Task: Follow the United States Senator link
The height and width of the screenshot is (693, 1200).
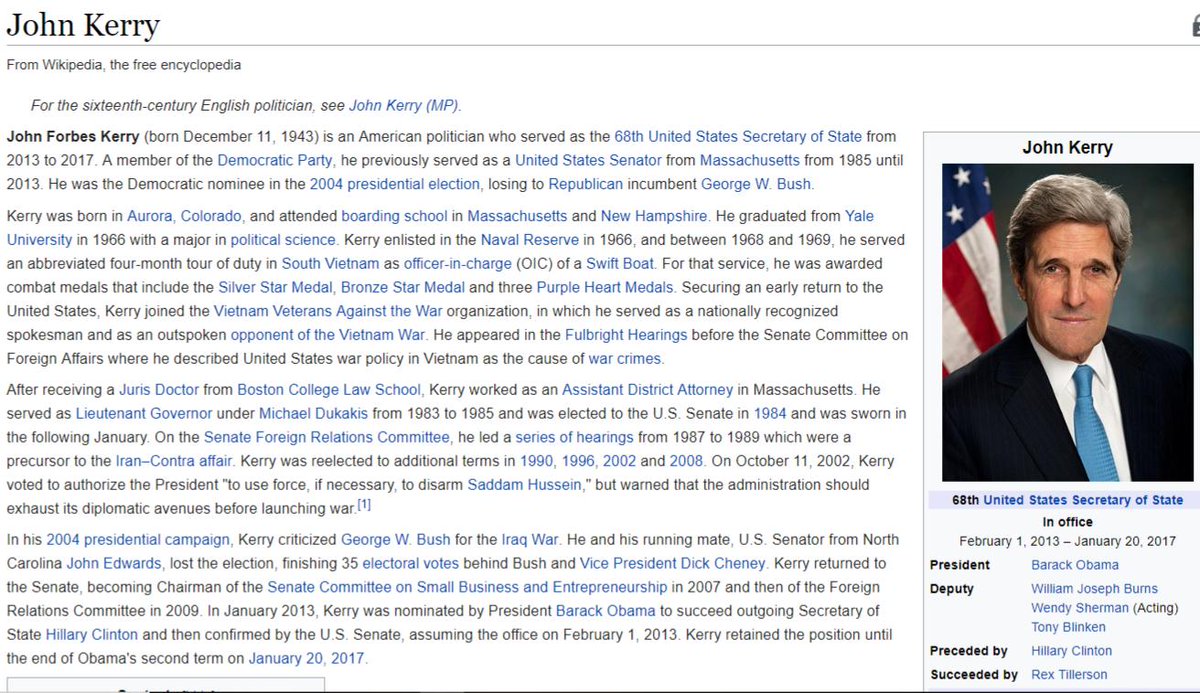Action: pyautogui.click(x=588, y=160)
